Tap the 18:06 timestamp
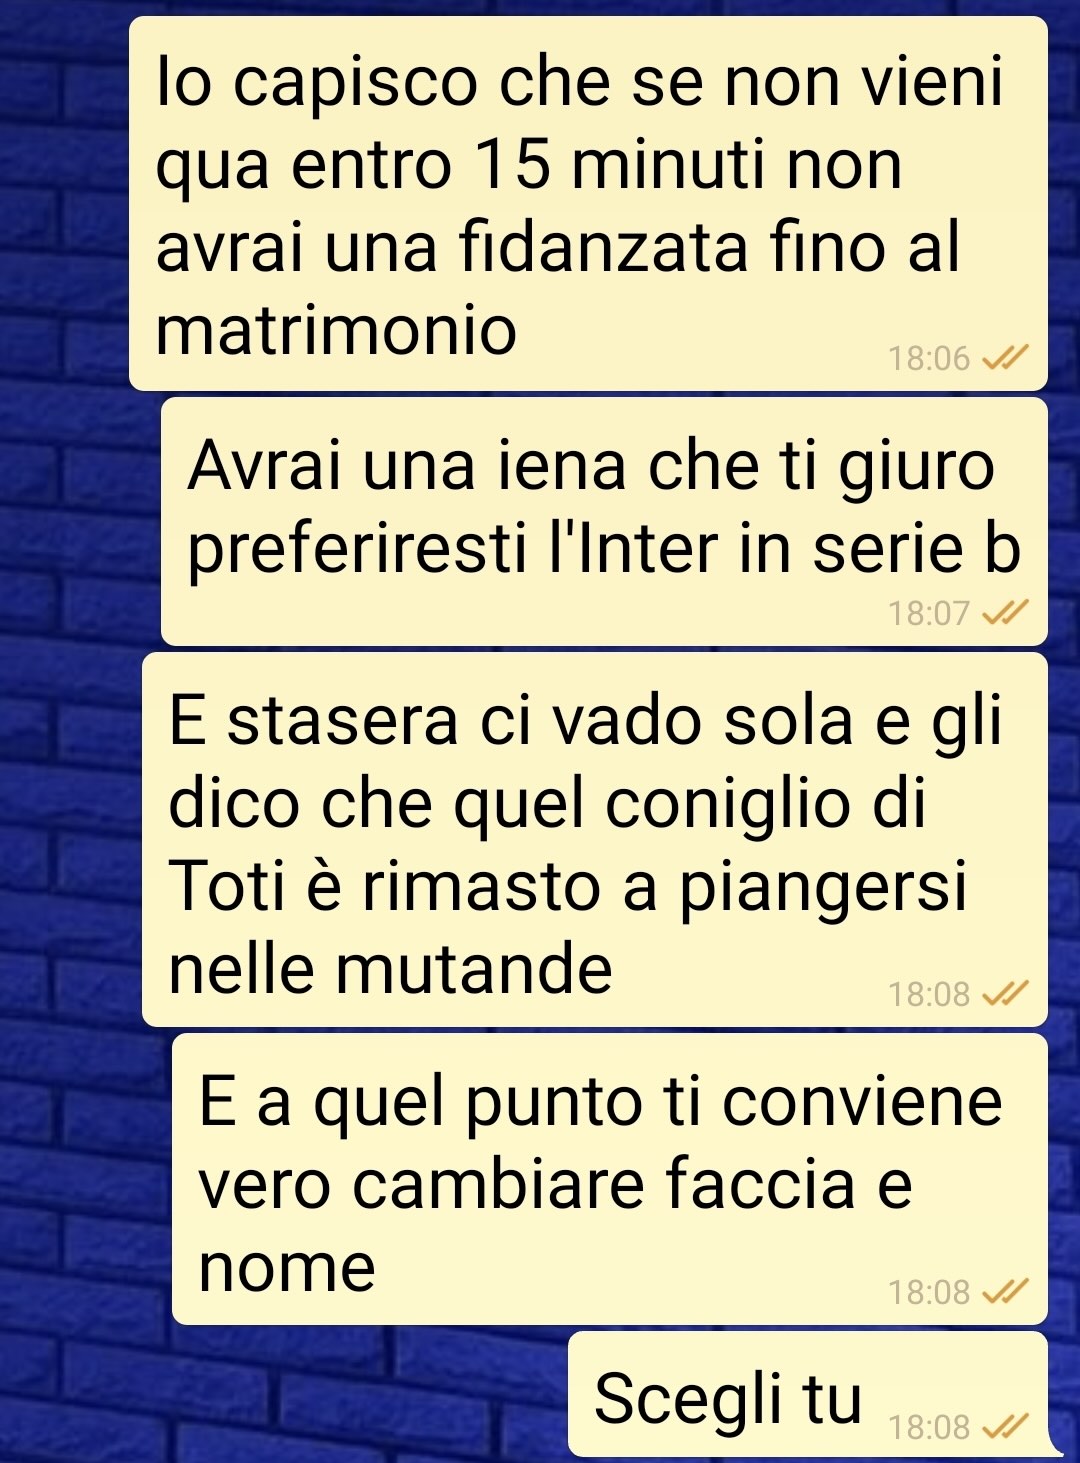This screenshot has height=1463, width=1080. pos(929,358)
